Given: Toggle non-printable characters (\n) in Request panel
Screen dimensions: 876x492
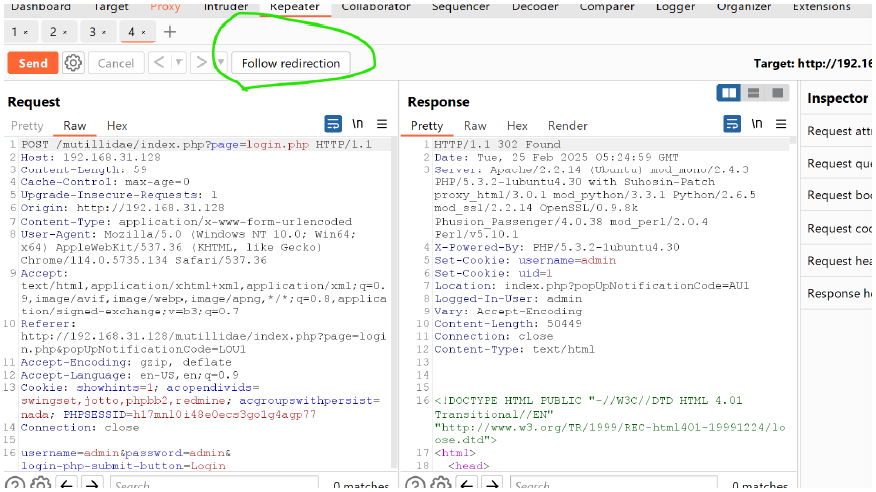Looking at the screenshot, I should tap(358, 123).
